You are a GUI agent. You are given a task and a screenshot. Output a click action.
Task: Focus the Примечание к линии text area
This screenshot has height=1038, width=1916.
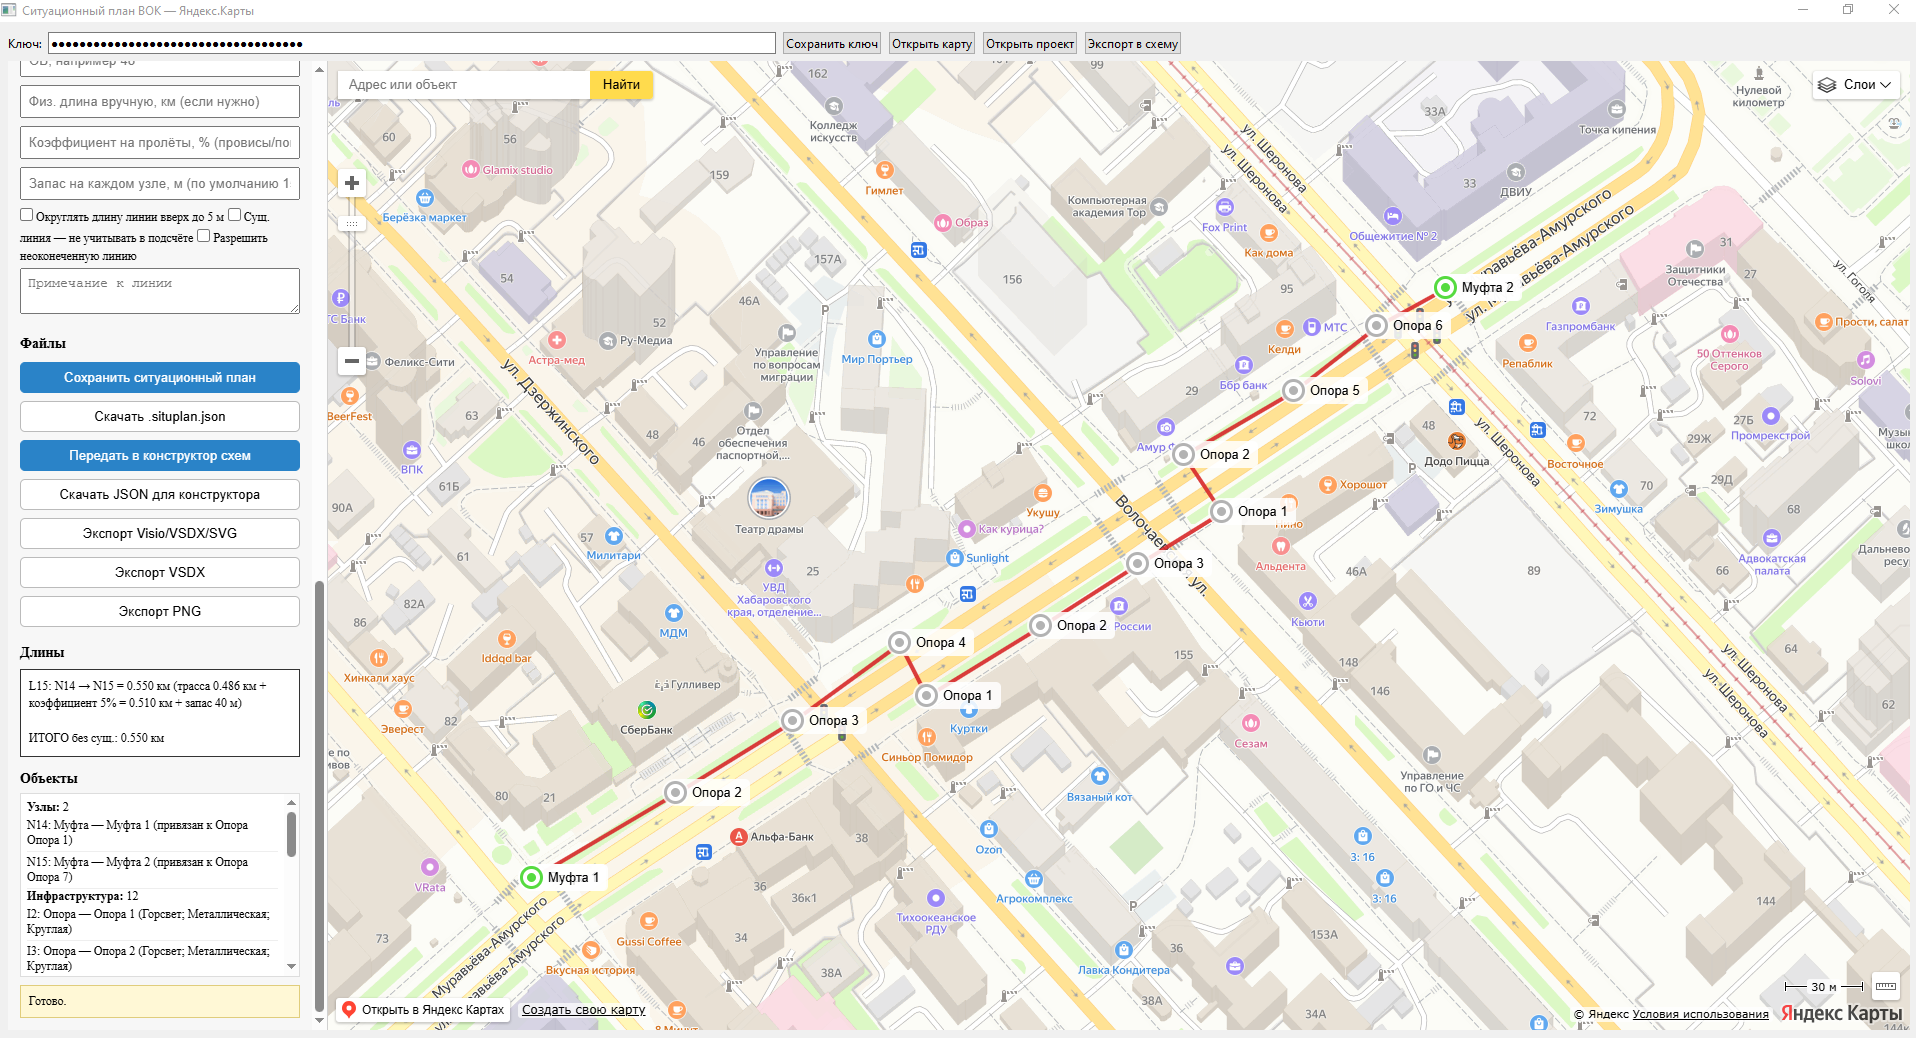(160, 291)
